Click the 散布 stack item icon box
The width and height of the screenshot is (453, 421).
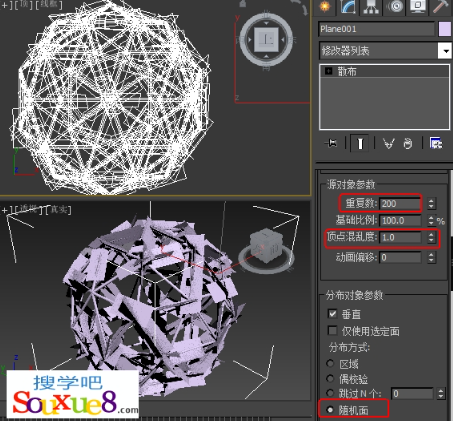tap(329, 71)
